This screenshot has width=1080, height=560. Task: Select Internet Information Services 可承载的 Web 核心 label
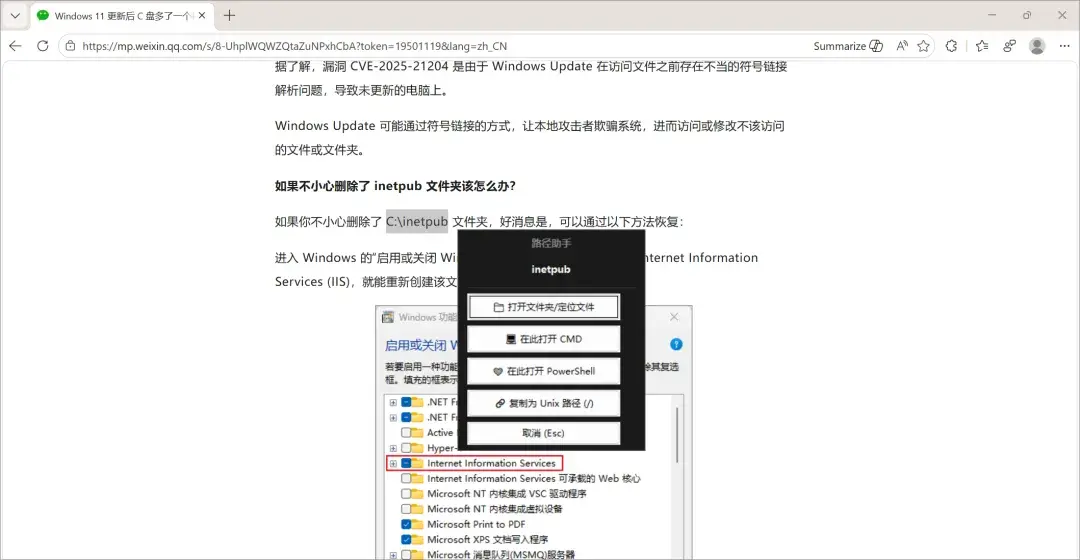pos(534,478)
